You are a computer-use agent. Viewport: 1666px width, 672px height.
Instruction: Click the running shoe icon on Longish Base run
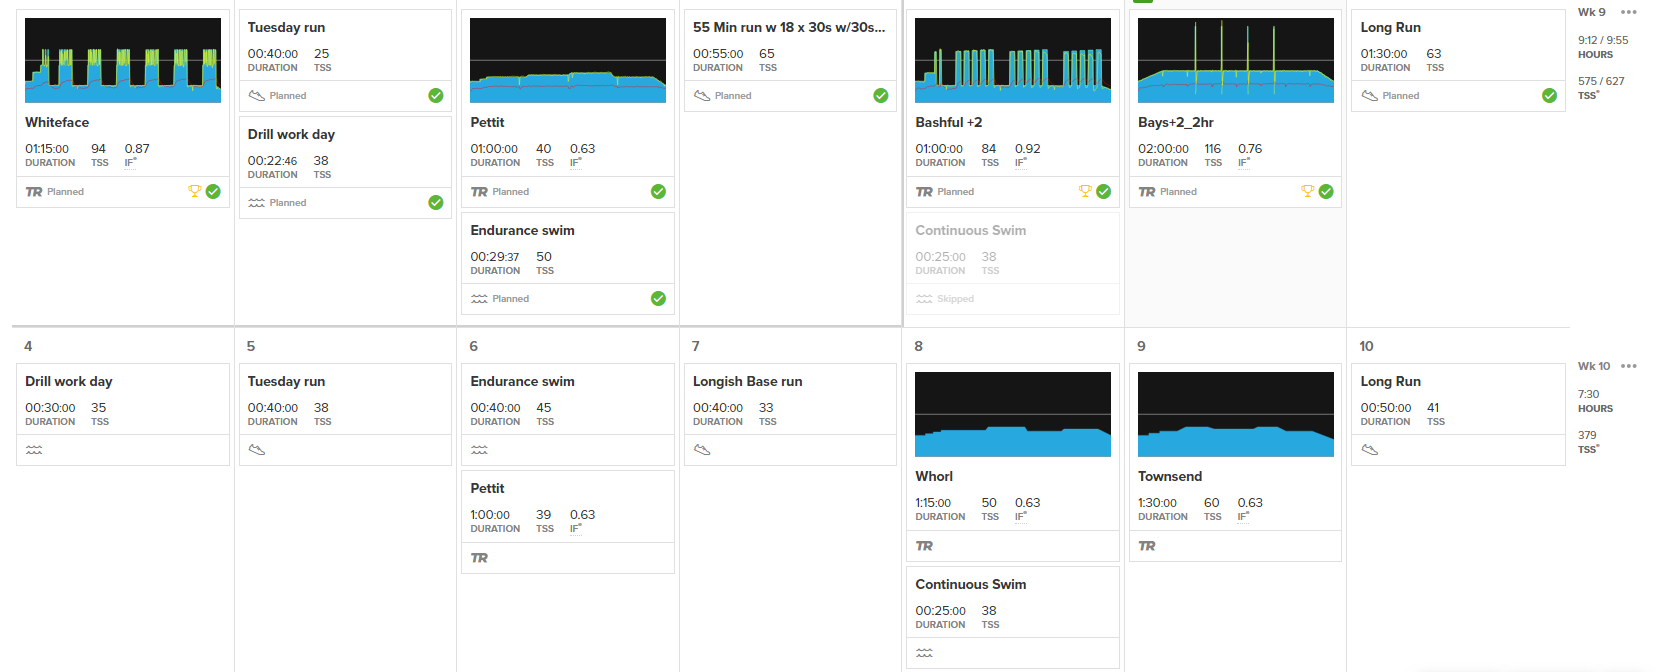click(x=702, y=450)
